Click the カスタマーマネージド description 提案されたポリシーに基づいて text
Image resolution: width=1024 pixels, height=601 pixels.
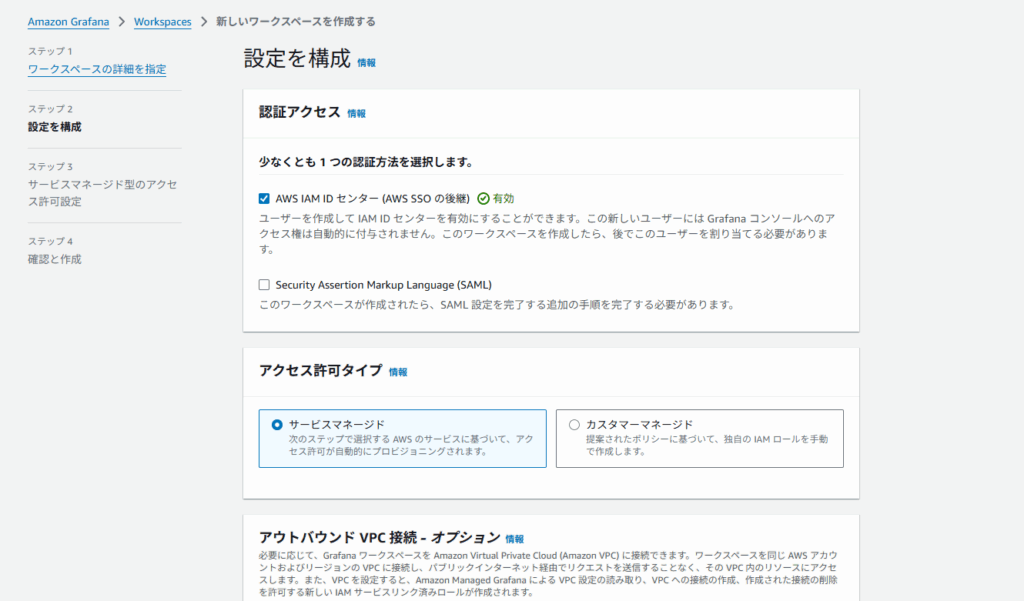pyautogui.click(x=707, y=445)
